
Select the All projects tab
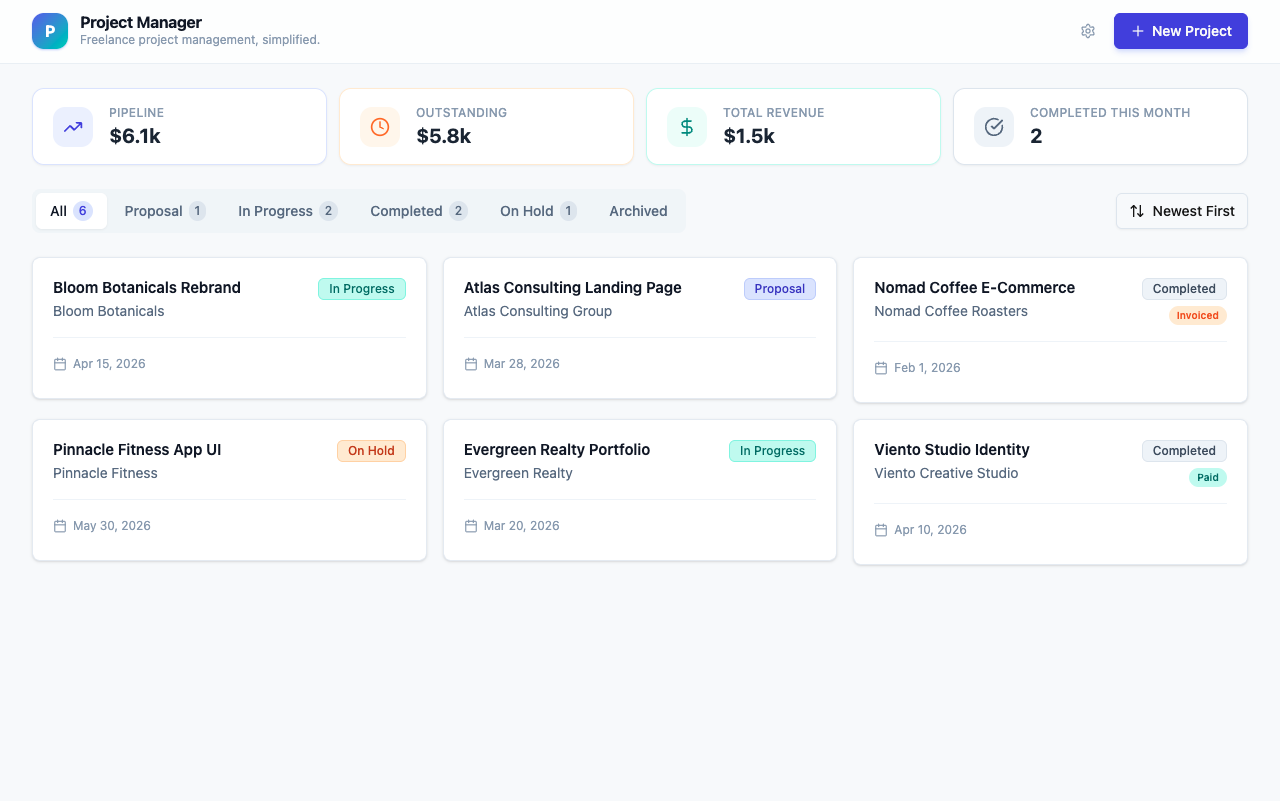71,211
